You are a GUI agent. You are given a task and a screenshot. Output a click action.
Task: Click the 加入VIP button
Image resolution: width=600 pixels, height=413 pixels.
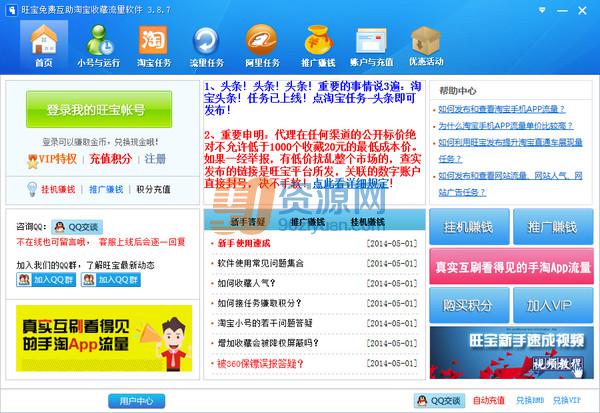point(553,305)
